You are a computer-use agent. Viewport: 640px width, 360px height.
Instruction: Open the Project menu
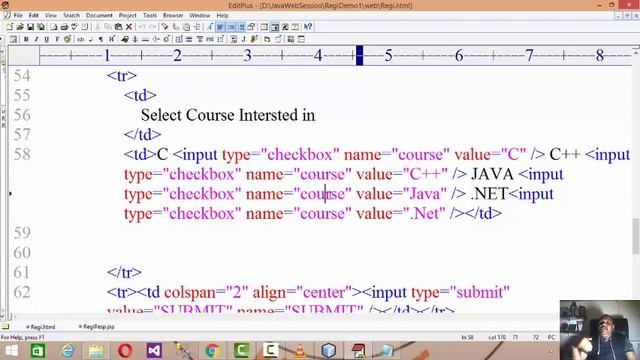point(127,16)
